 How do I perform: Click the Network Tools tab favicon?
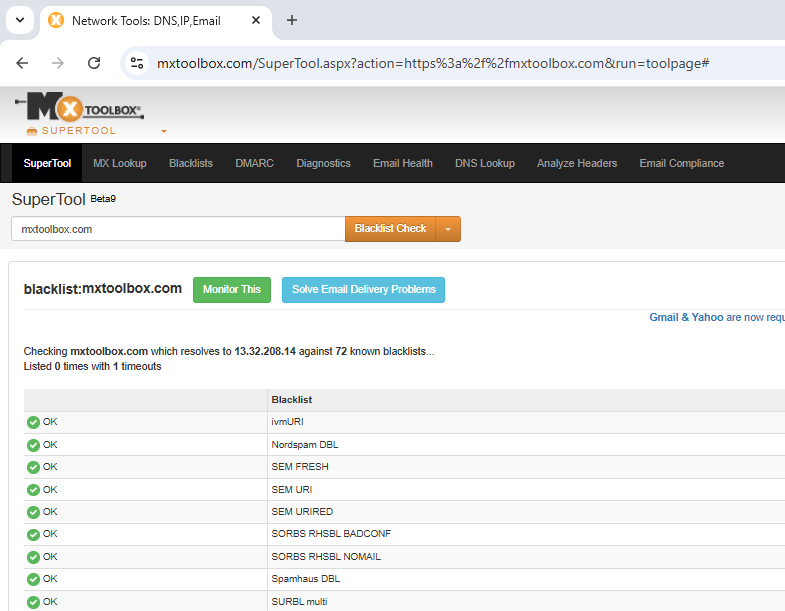[x=56, y=20]
